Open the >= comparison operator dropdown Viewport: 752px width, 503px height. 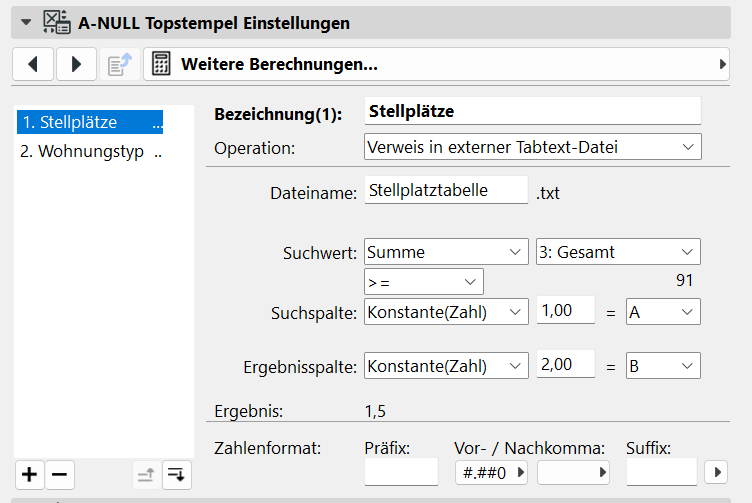click(x=424, y=281)
